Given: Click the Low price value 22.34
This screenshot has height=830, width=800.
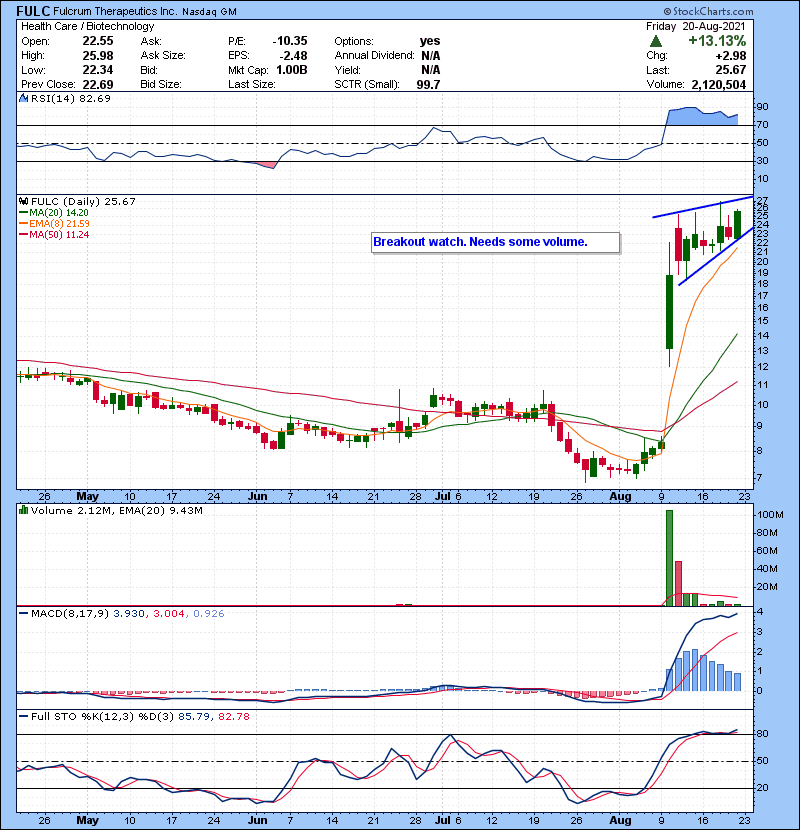Looking at the screenshot, I should [x=98, y=70].
